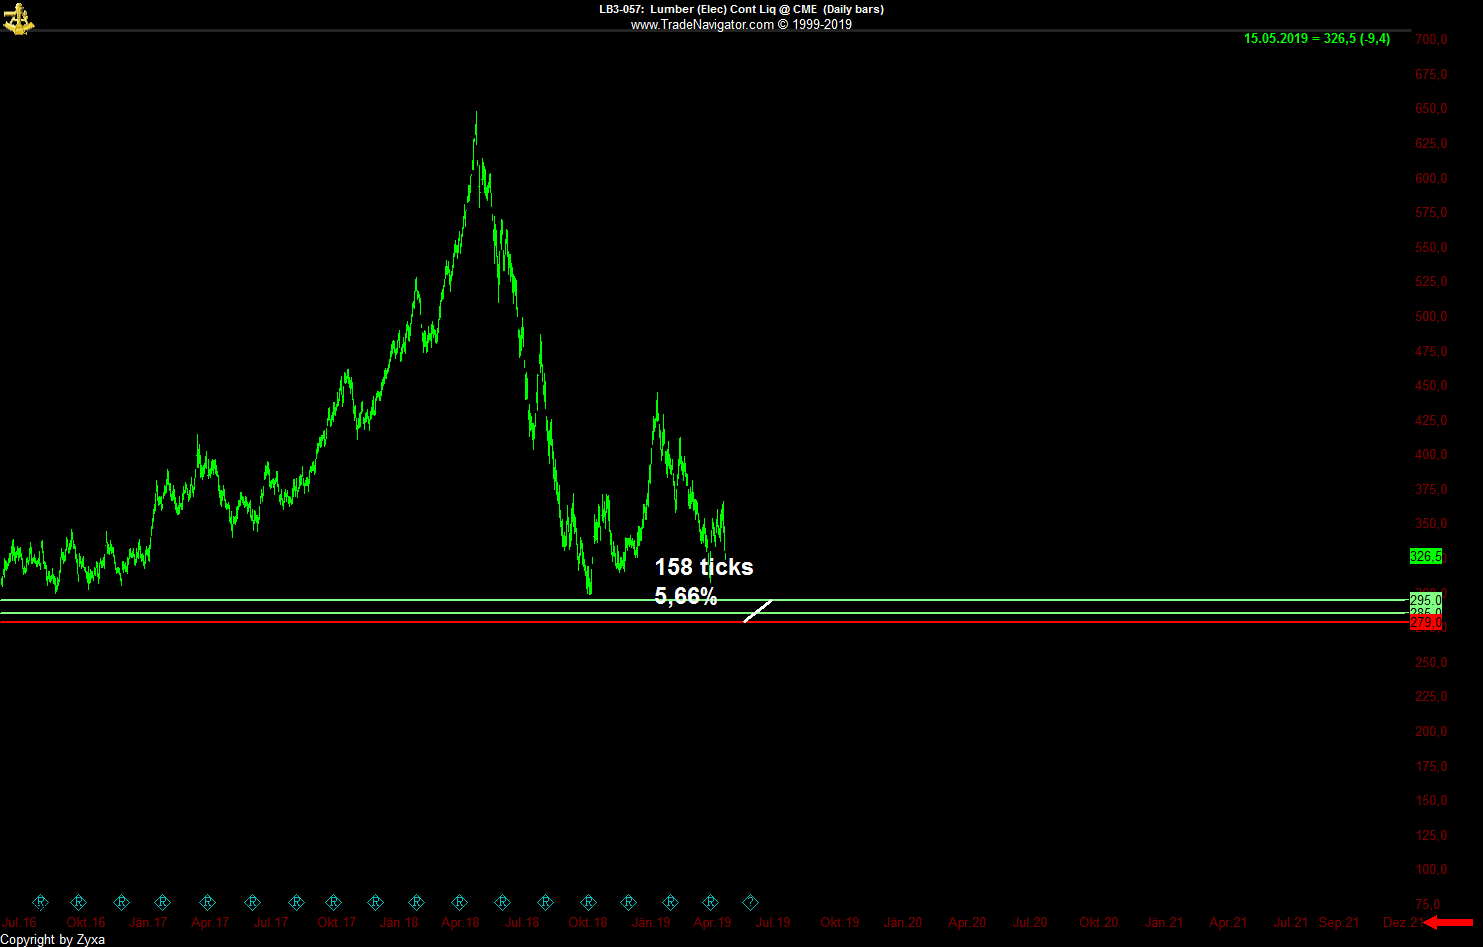Click the Jul.16 date axis label
The width and height of the screenshot is (1483, 947).
[x=20, y=922]
